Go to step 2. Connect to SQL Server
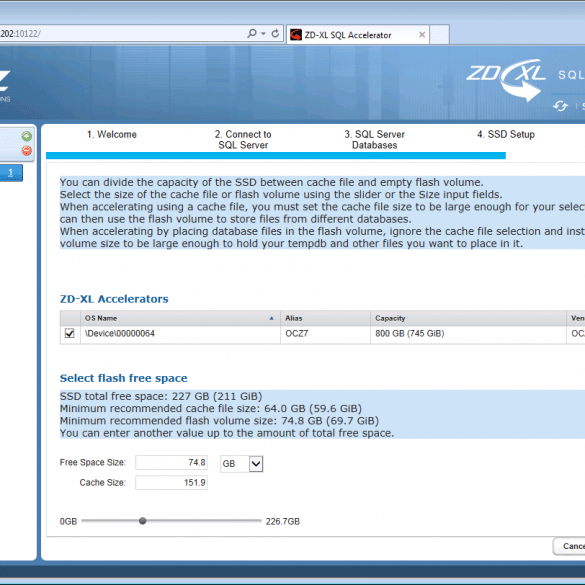The height and width of the screenshot is (585, 585). (x=243, y=140)
